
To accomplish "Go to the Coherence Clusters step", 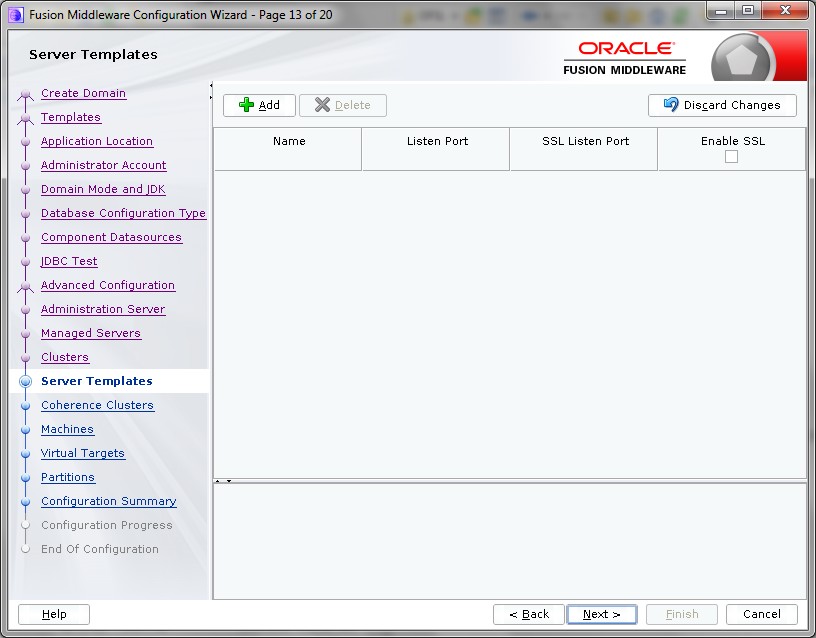I will (97, 405).
